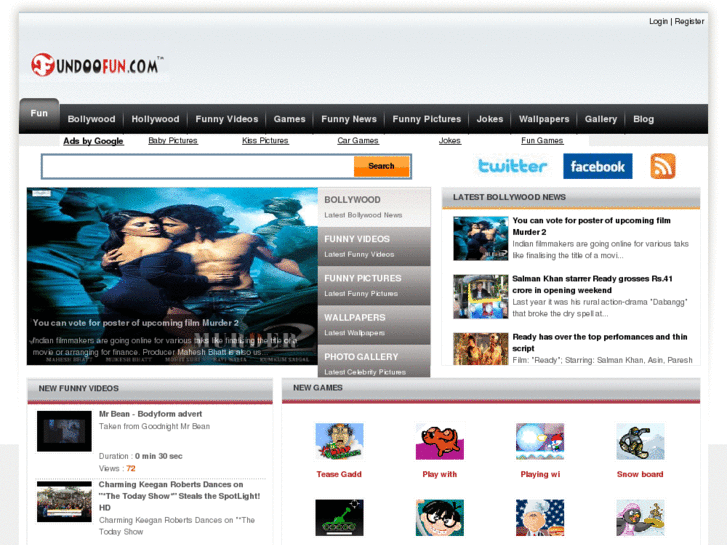Go to the Hollywood menu item
Image resolution: width=727 pixels, height=545 pixels.
coord(155,119)
